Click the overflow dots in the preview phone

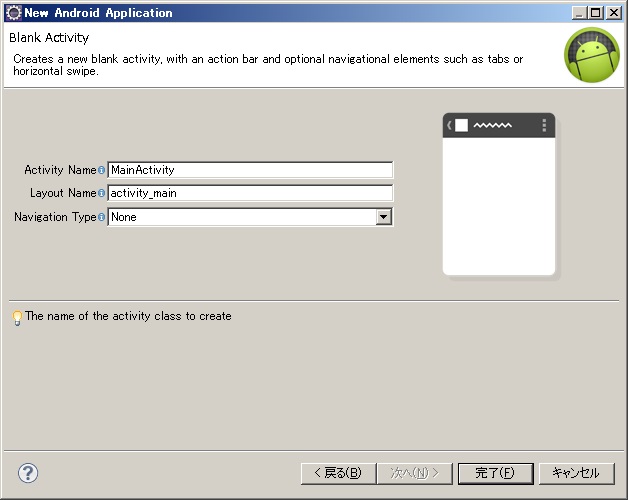pyautogui.click(x=544, y=125)
